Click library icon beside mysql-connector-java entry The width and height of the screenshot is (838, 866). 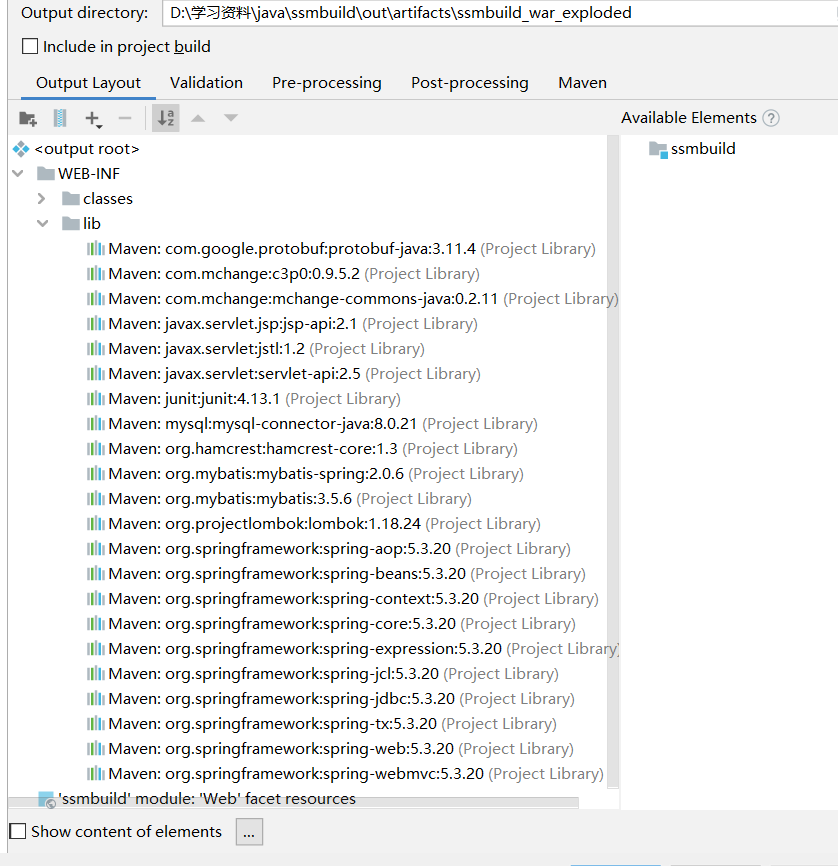(96, 423)
